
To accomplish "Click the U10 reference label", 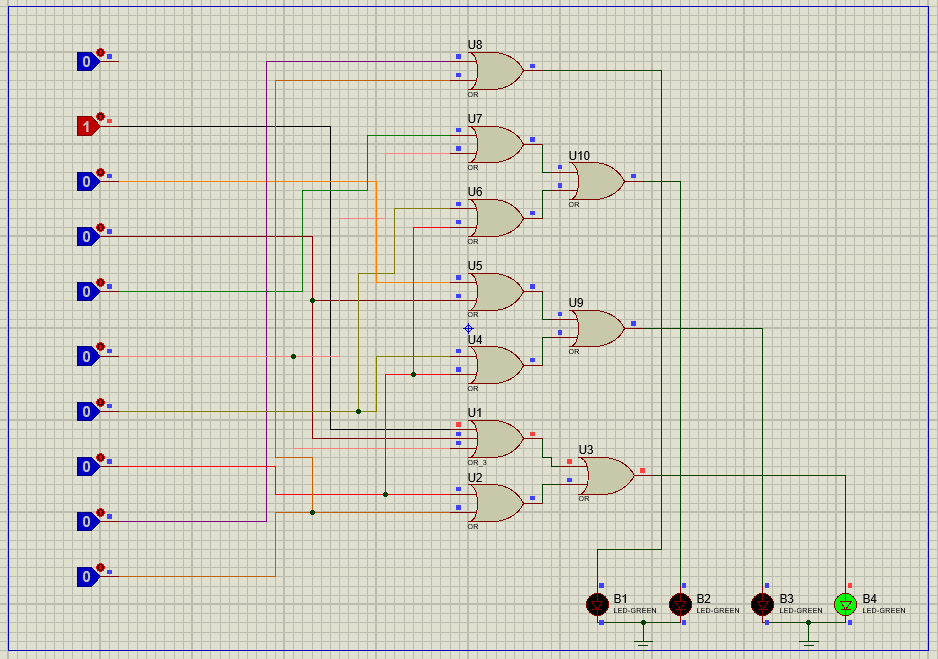I will point(579,155).
